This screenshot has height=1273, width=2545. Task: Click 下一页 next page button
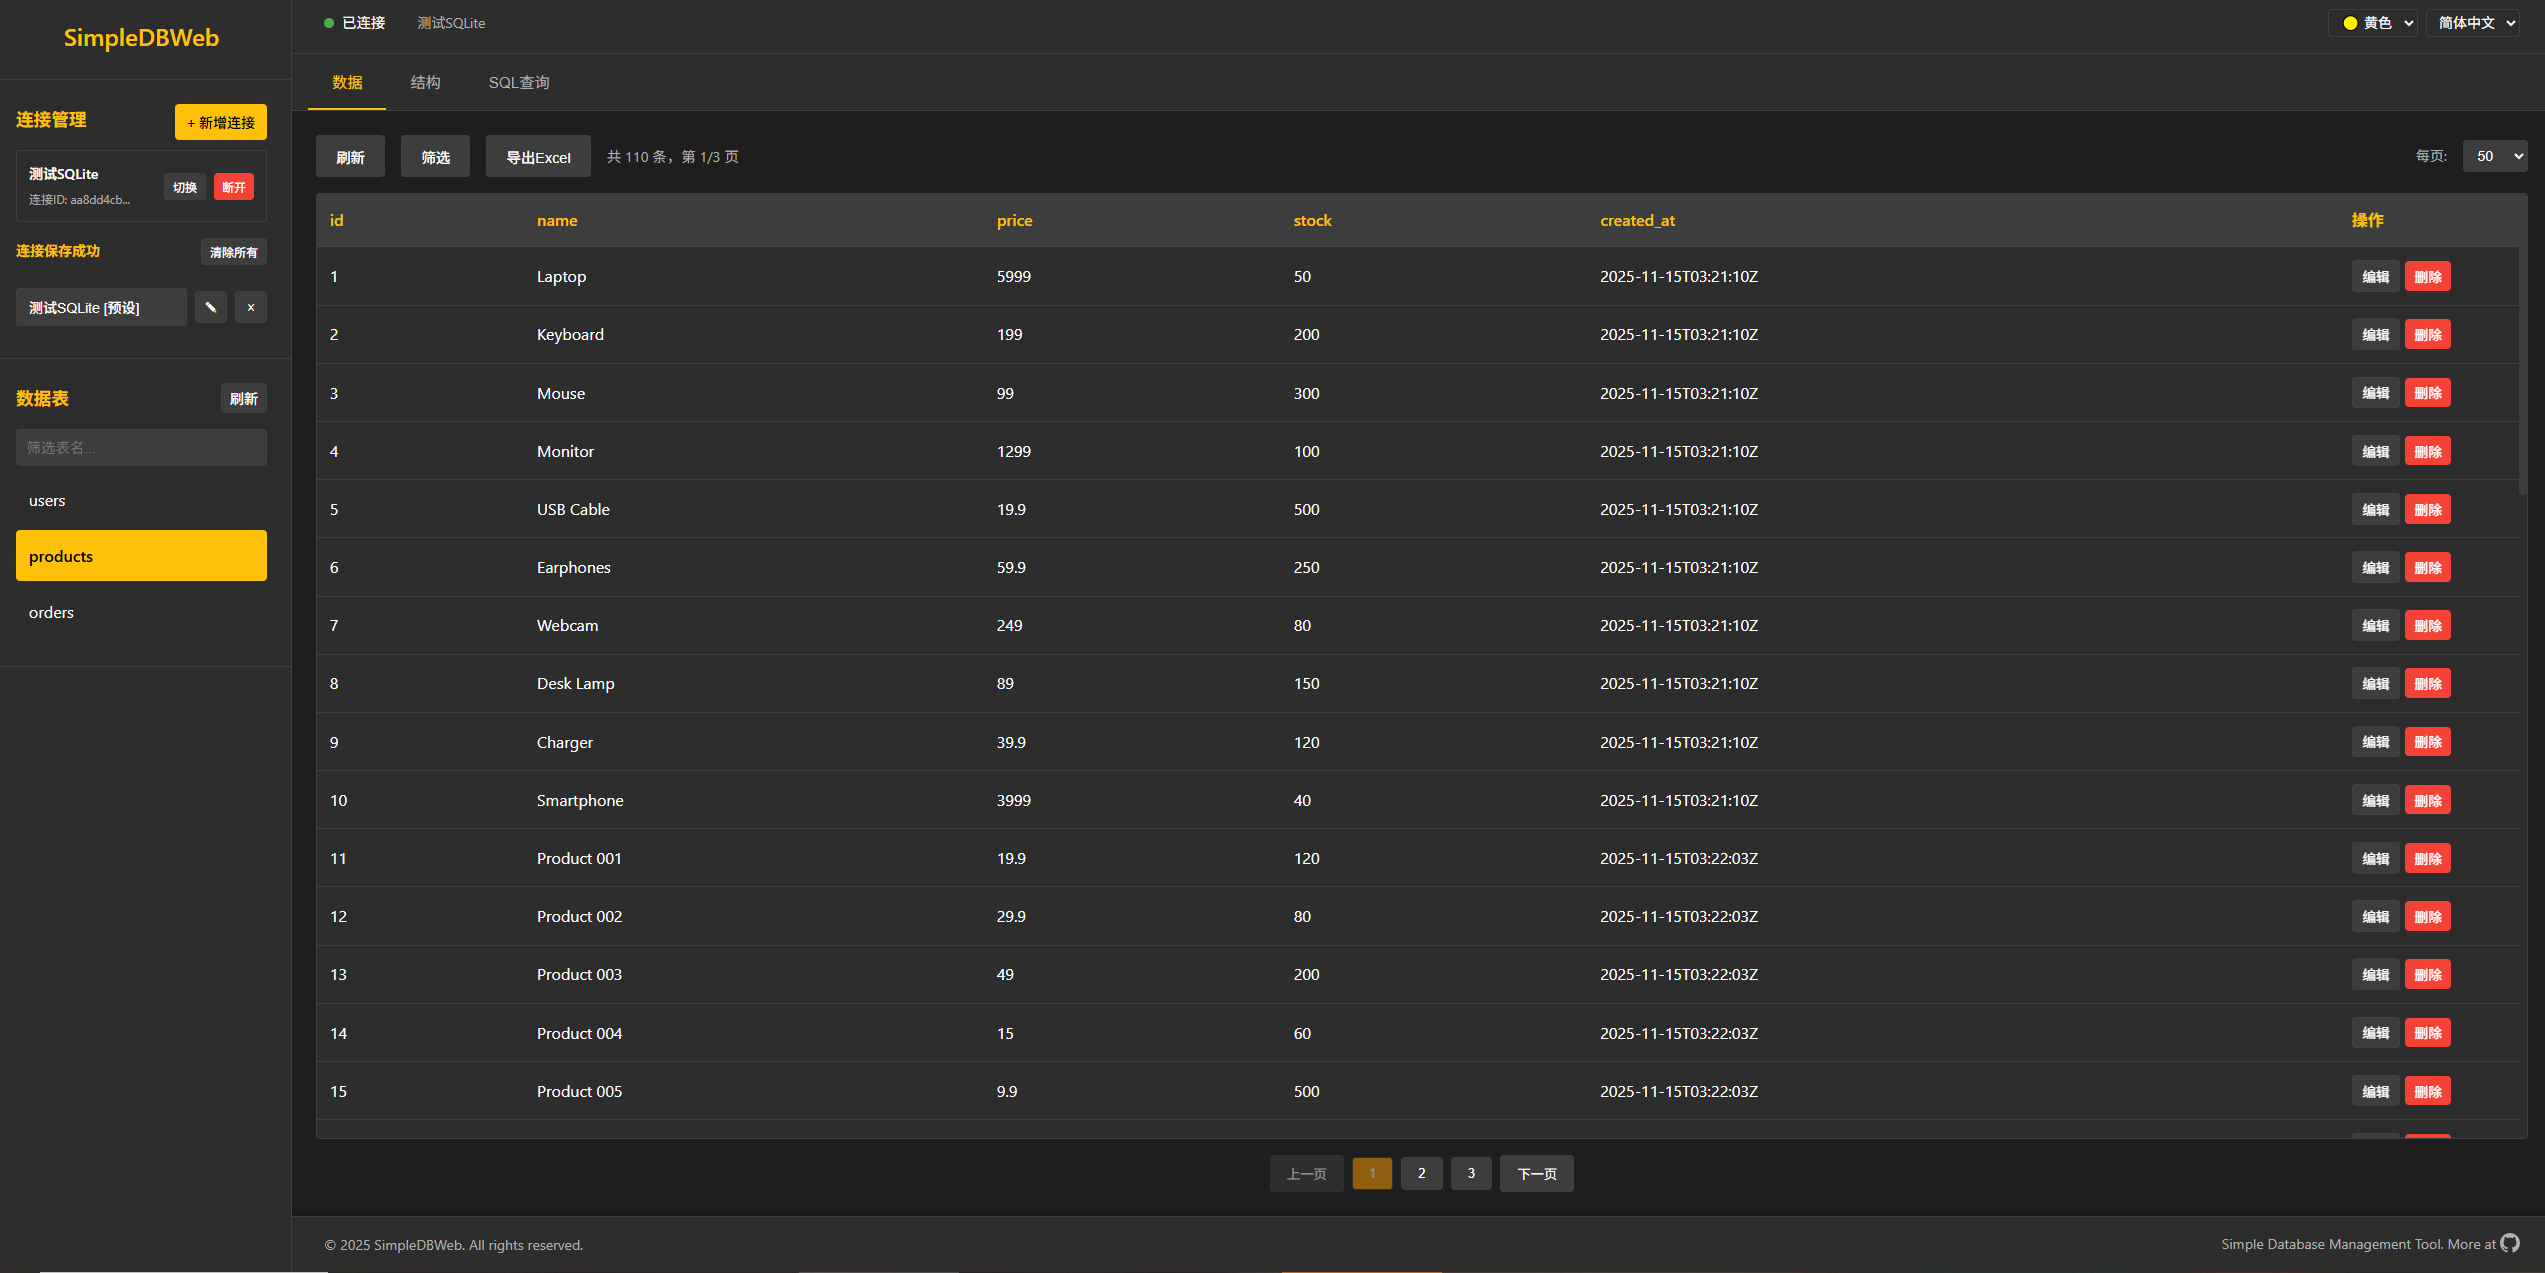coord(1536,1173)
